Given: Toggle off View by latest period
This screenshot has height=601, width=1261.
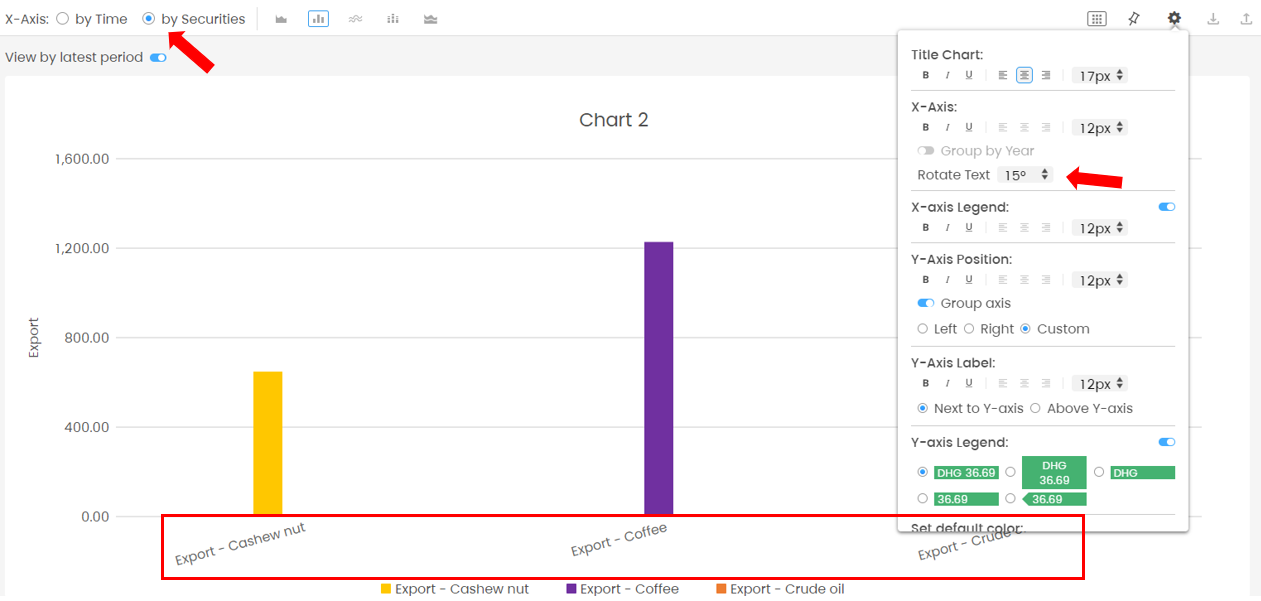Looking at the screenshot, I should (x=158, y=58).
